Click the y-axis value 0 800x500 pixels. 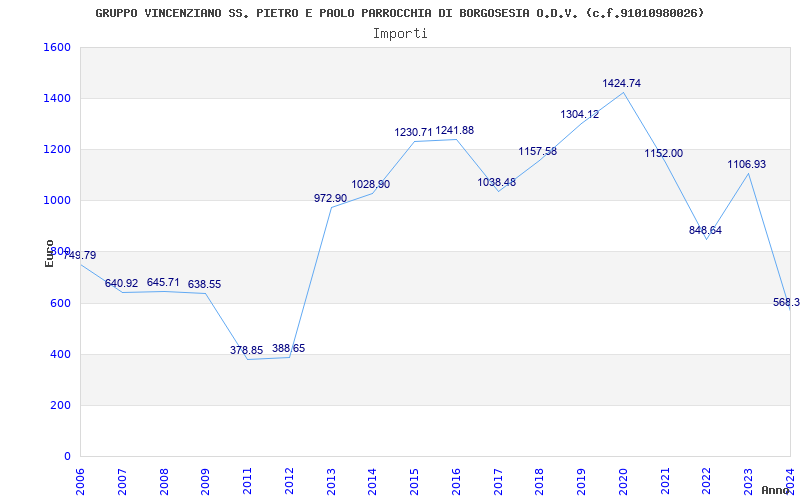click(x=67, y=456)
